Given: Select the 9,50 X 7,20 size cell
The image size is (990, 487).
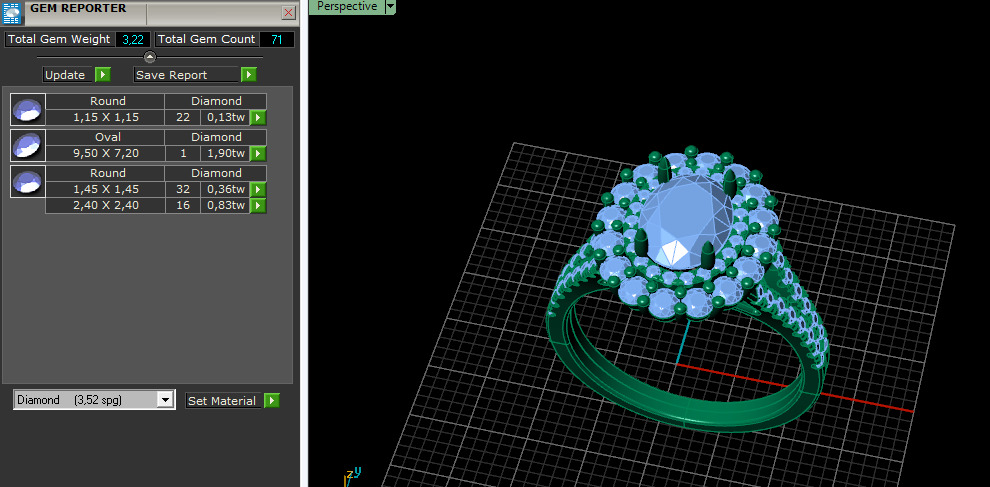Looking at the screenshot, I should pos(105,153).
